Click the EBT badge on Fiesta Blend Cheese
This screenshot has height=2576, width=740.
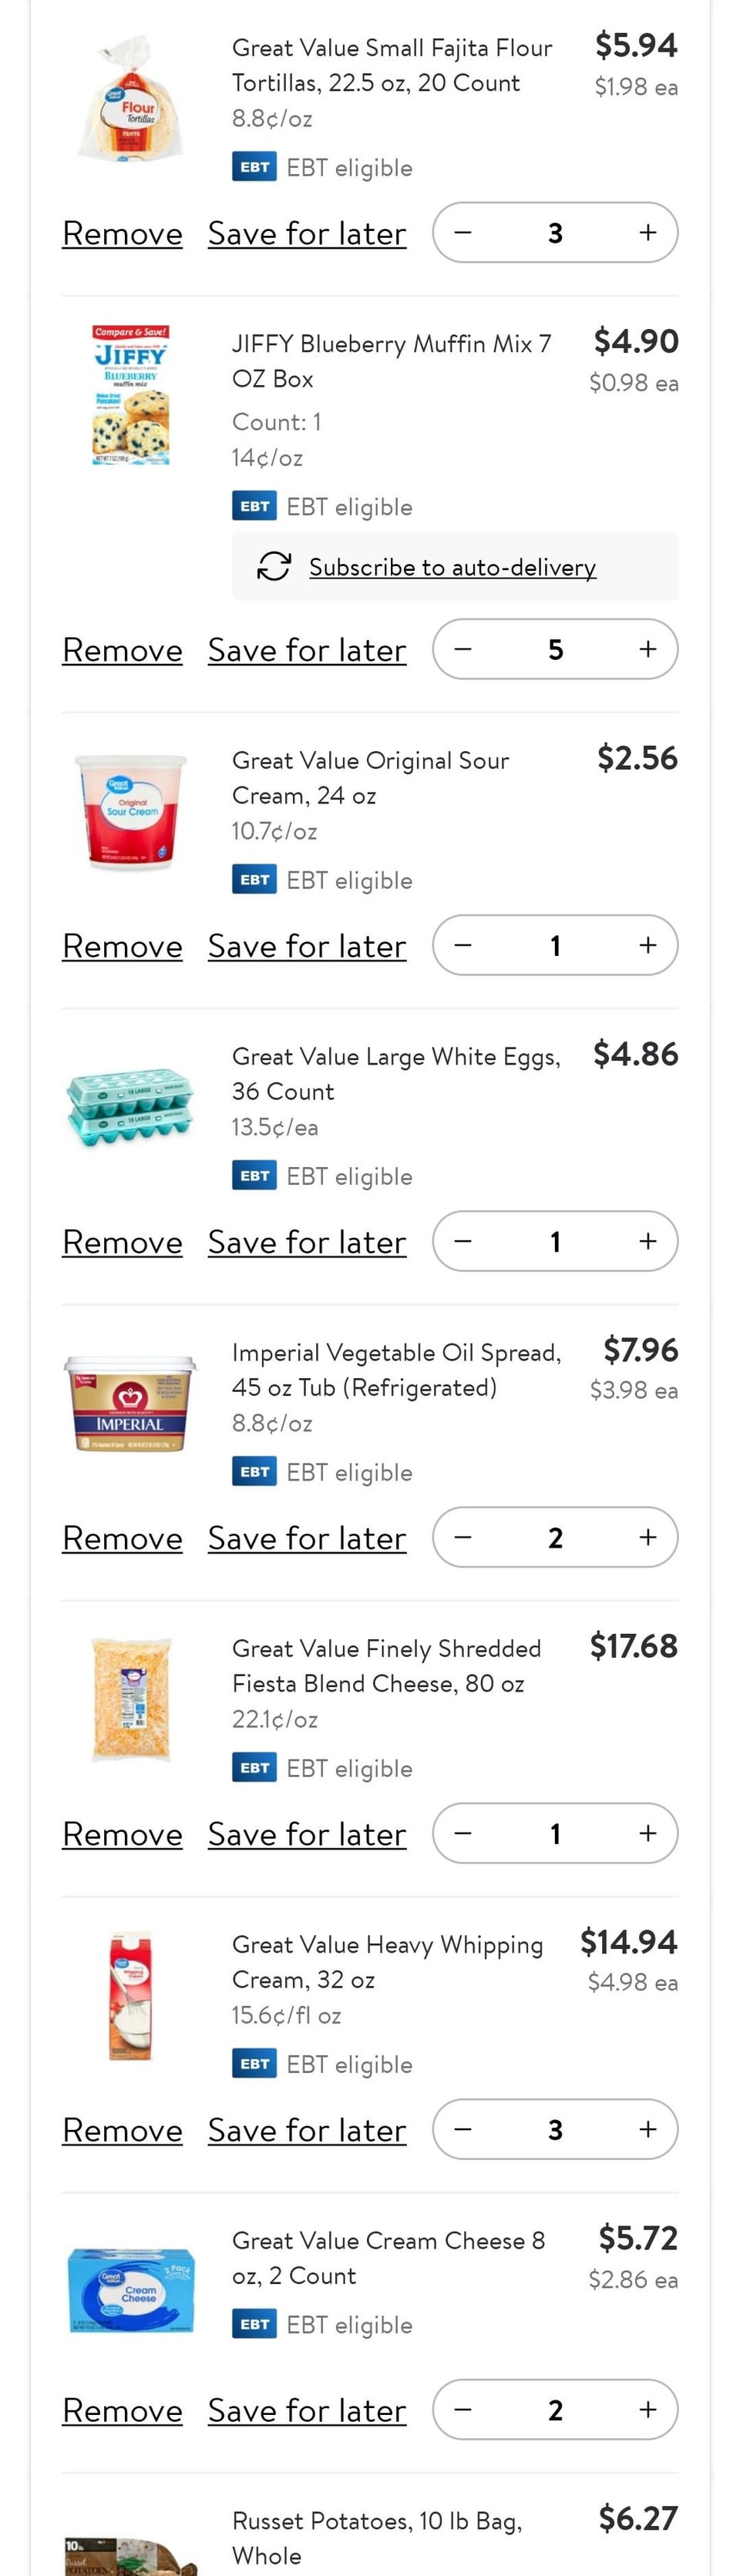pyautogui.click(x=254, y=1767)
